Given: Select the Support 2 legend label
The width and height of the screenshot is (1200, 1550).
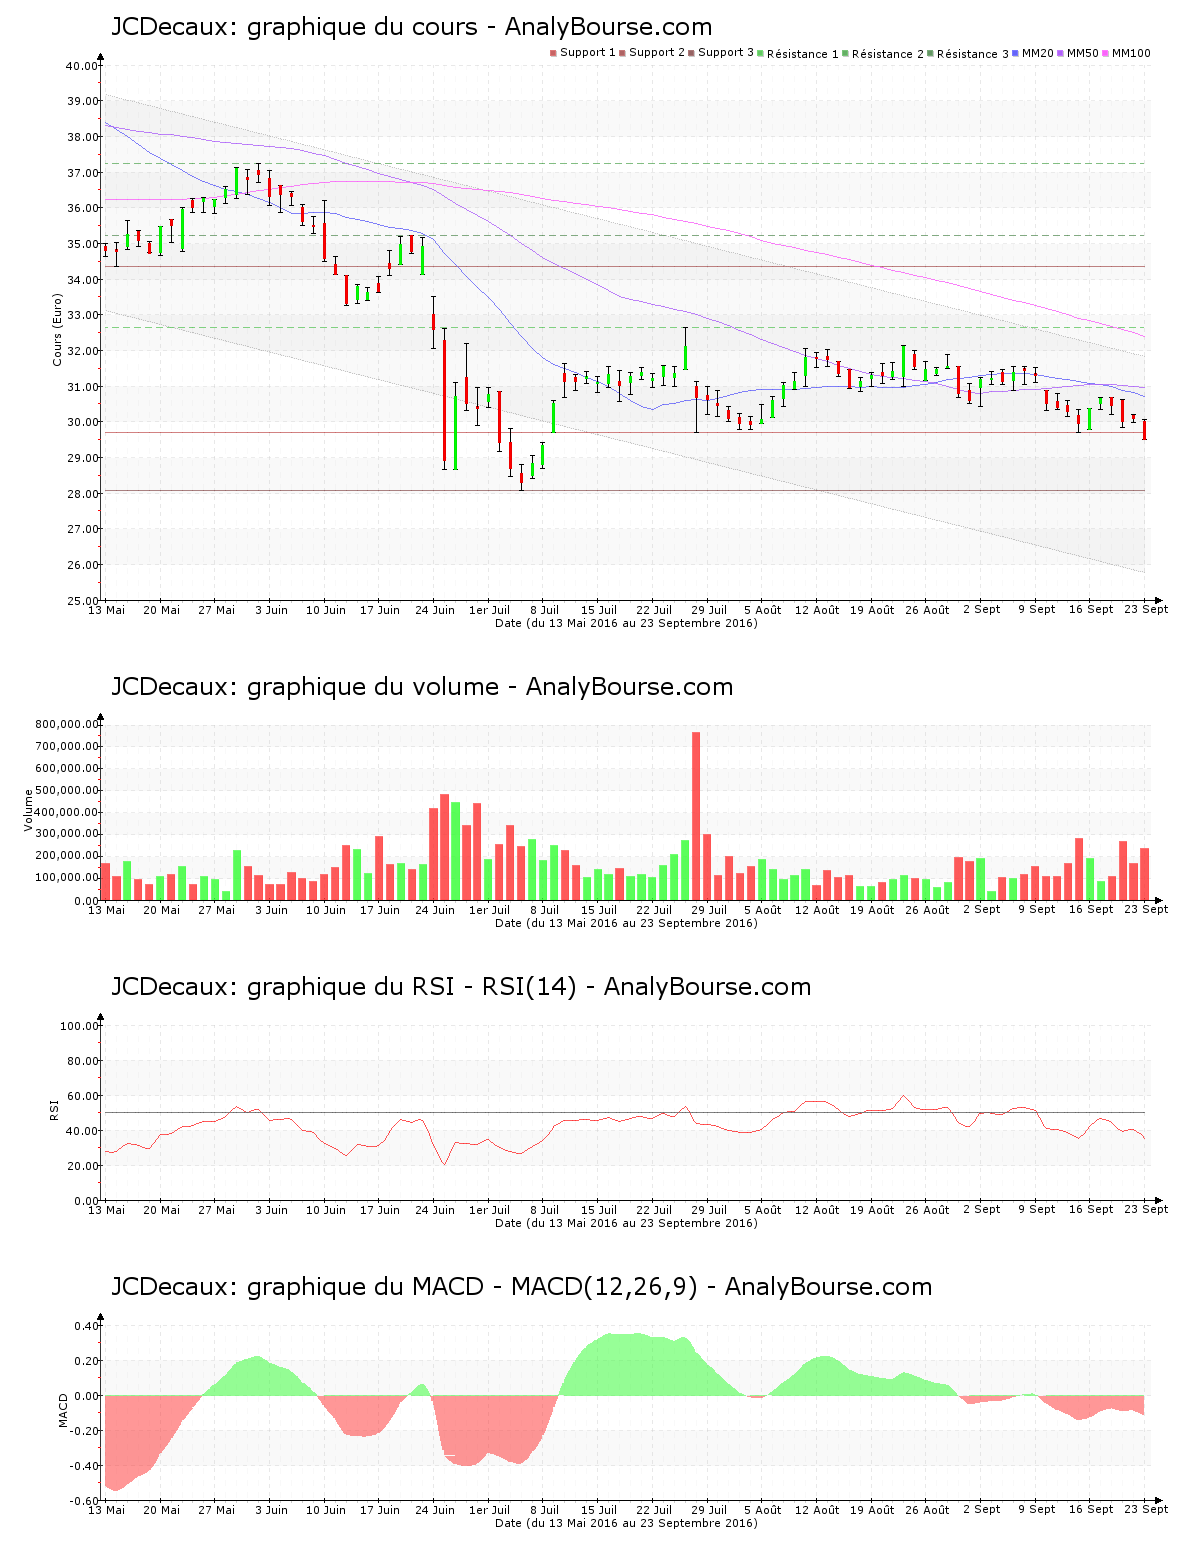Looking at the screenshot, I should point(657,53).
